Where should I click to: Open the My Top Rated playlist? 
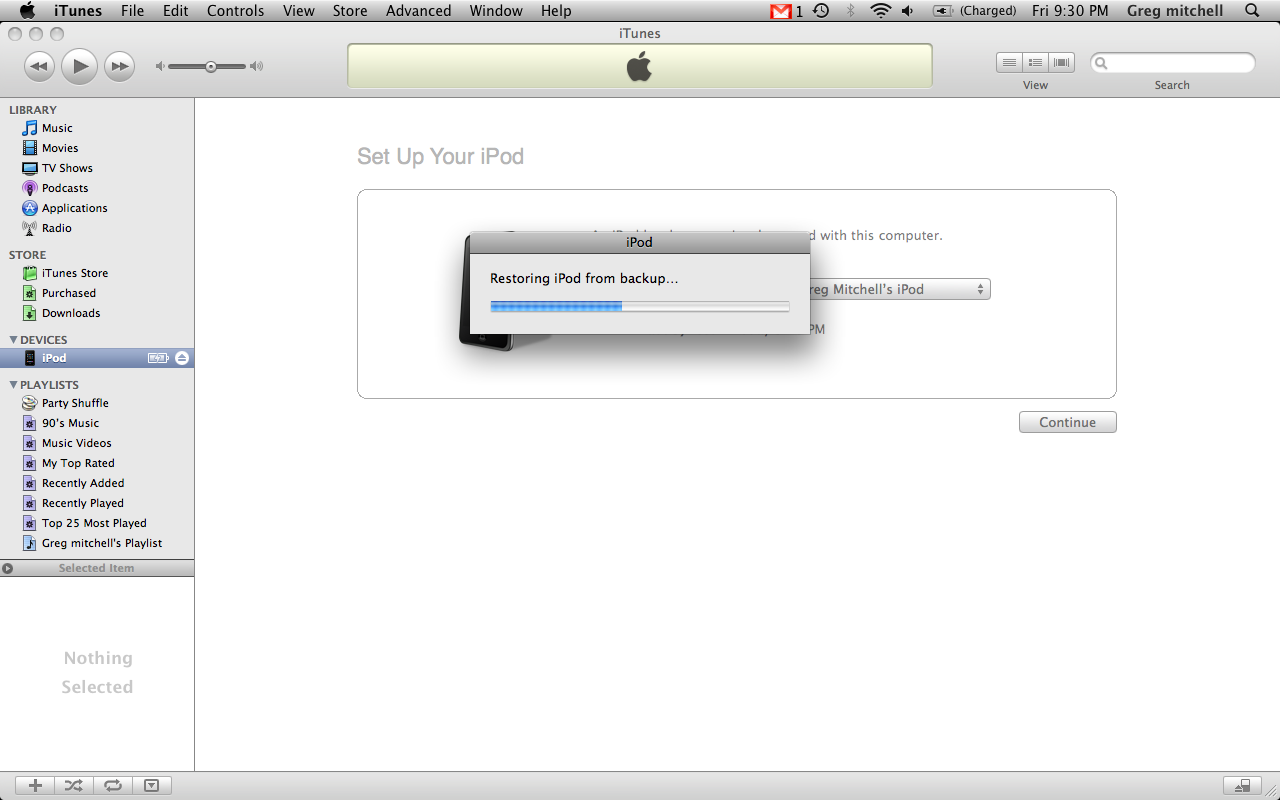click(78, 463)
